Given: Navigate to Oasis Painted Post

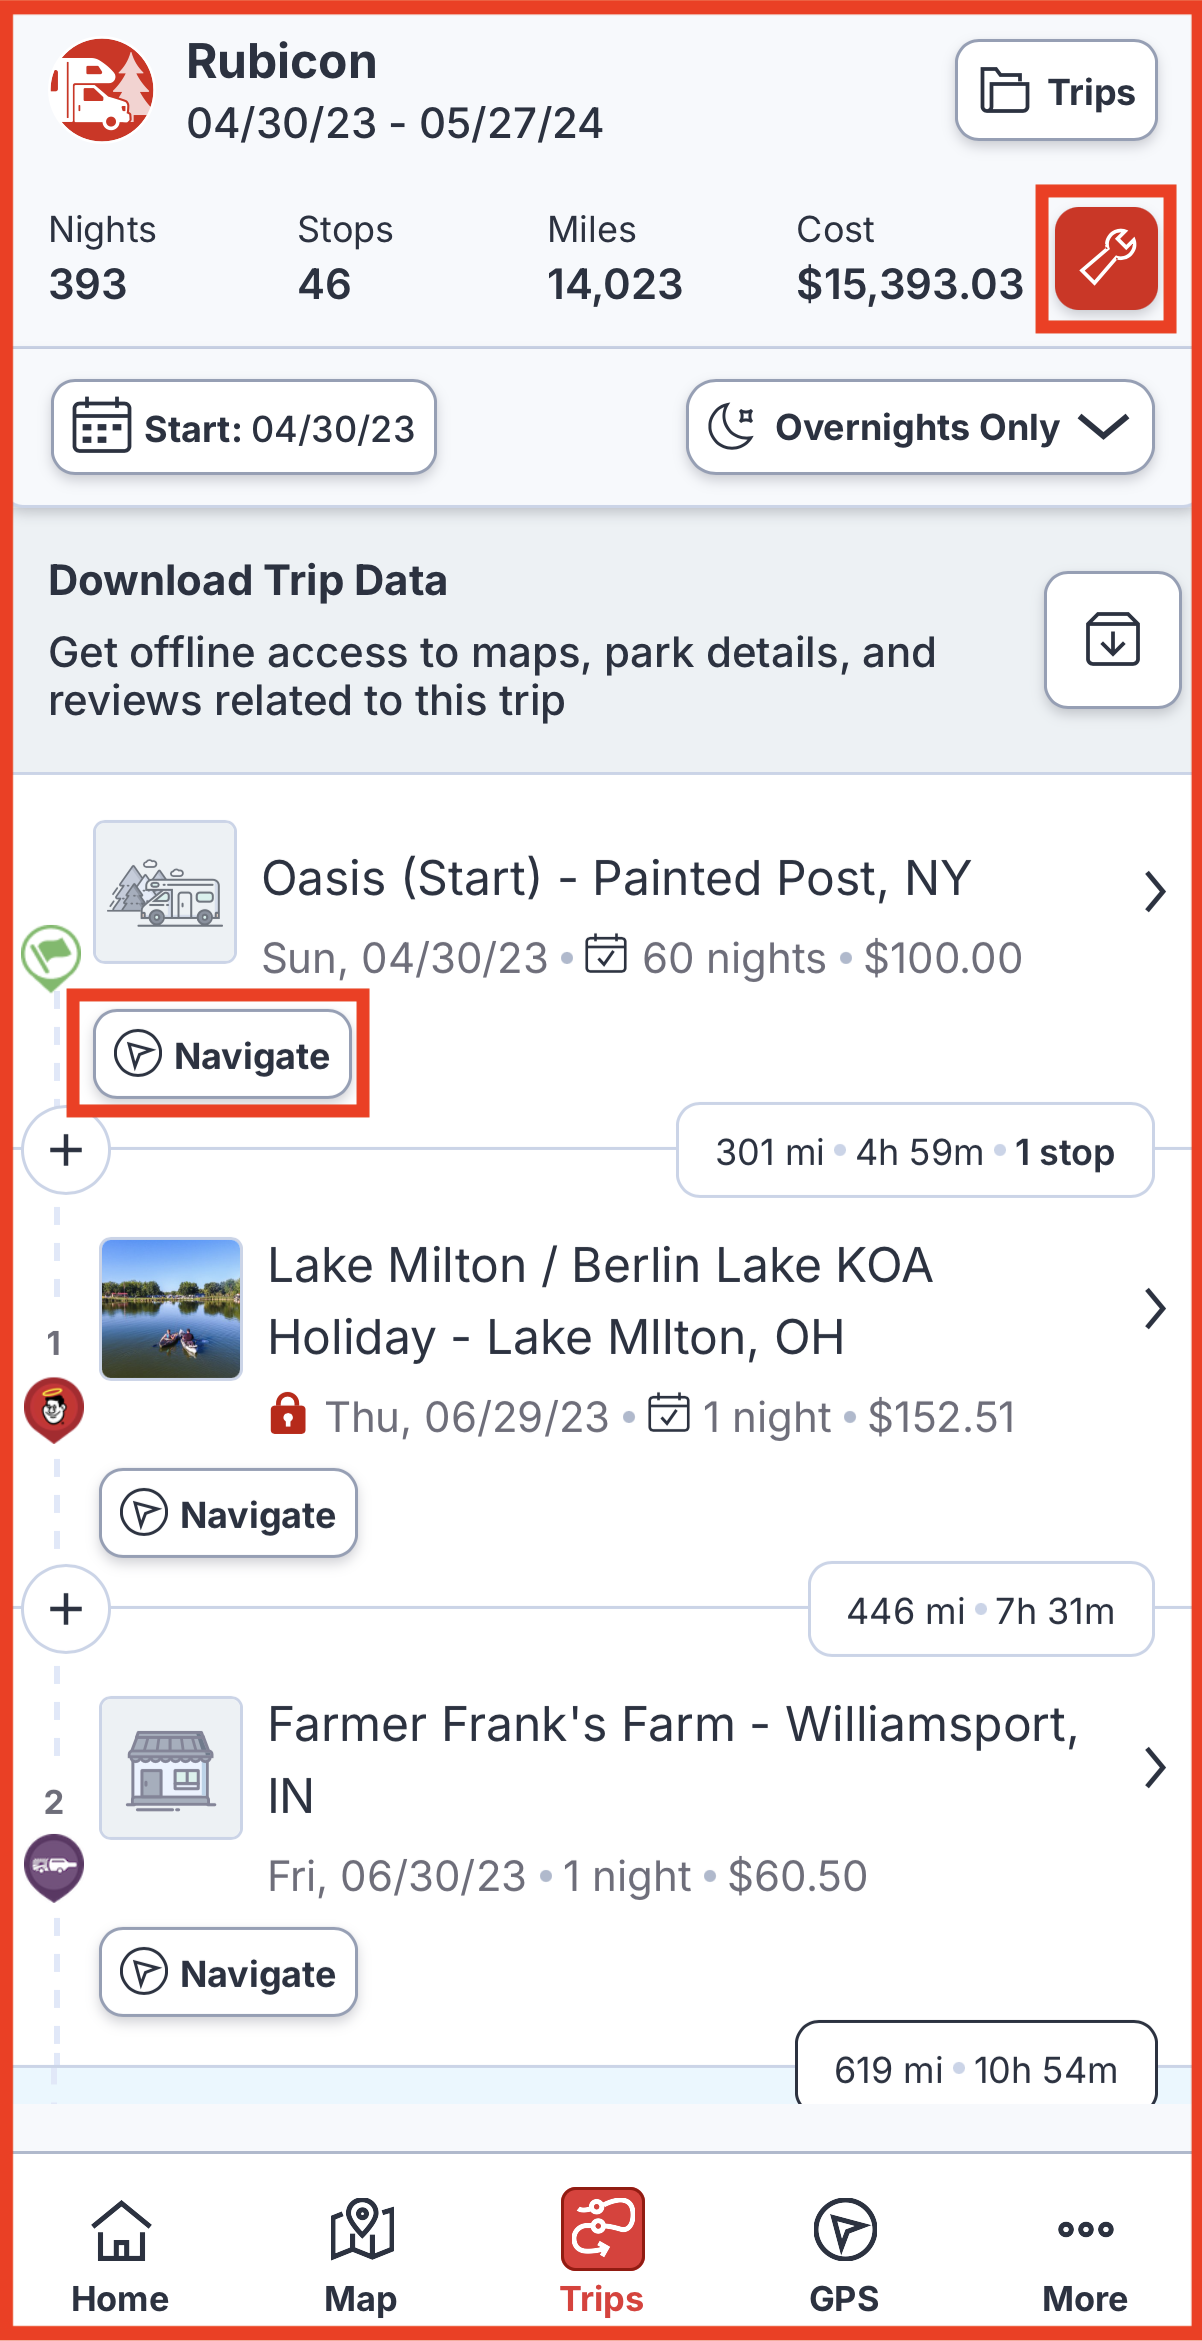Looking at the screenshot, I should [222, 1055].
